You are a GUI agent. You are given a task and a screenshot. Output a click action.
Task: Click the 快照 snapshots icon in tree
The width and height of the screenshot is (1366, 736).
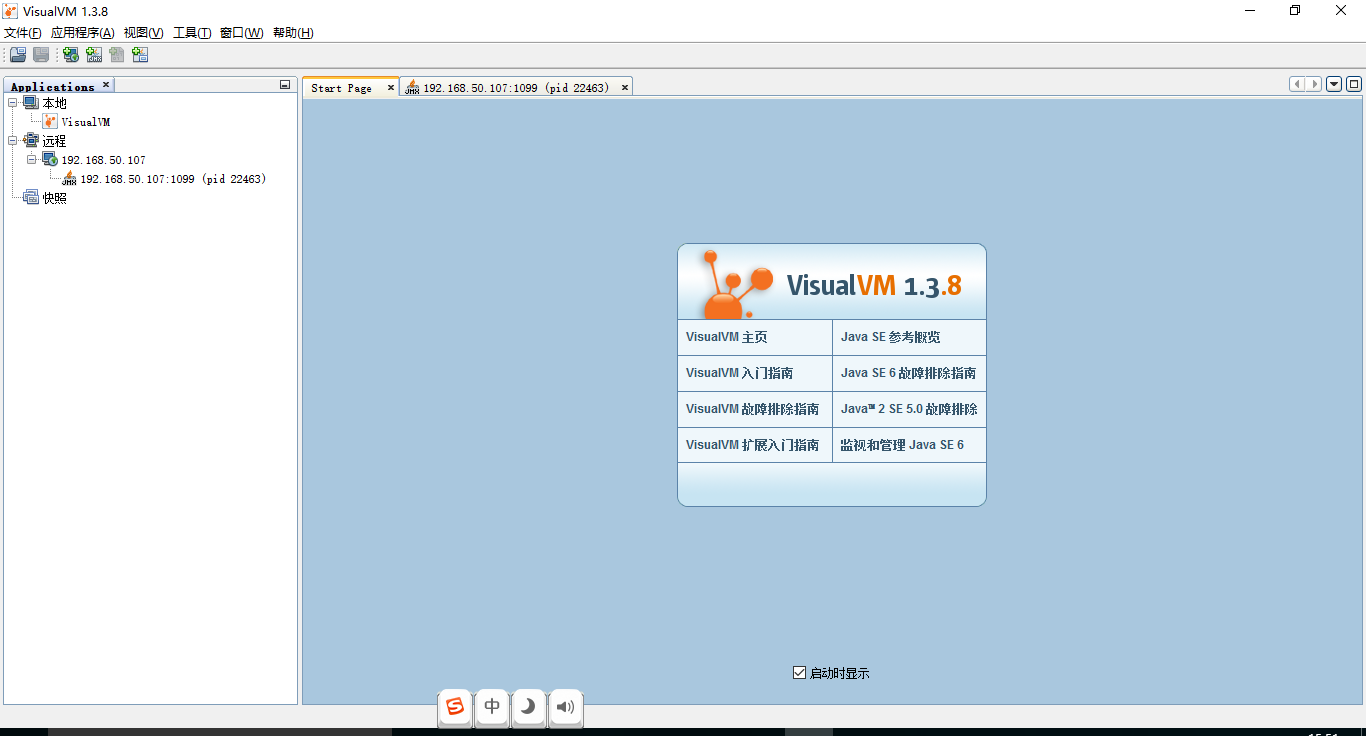click(x=31, y=197)
